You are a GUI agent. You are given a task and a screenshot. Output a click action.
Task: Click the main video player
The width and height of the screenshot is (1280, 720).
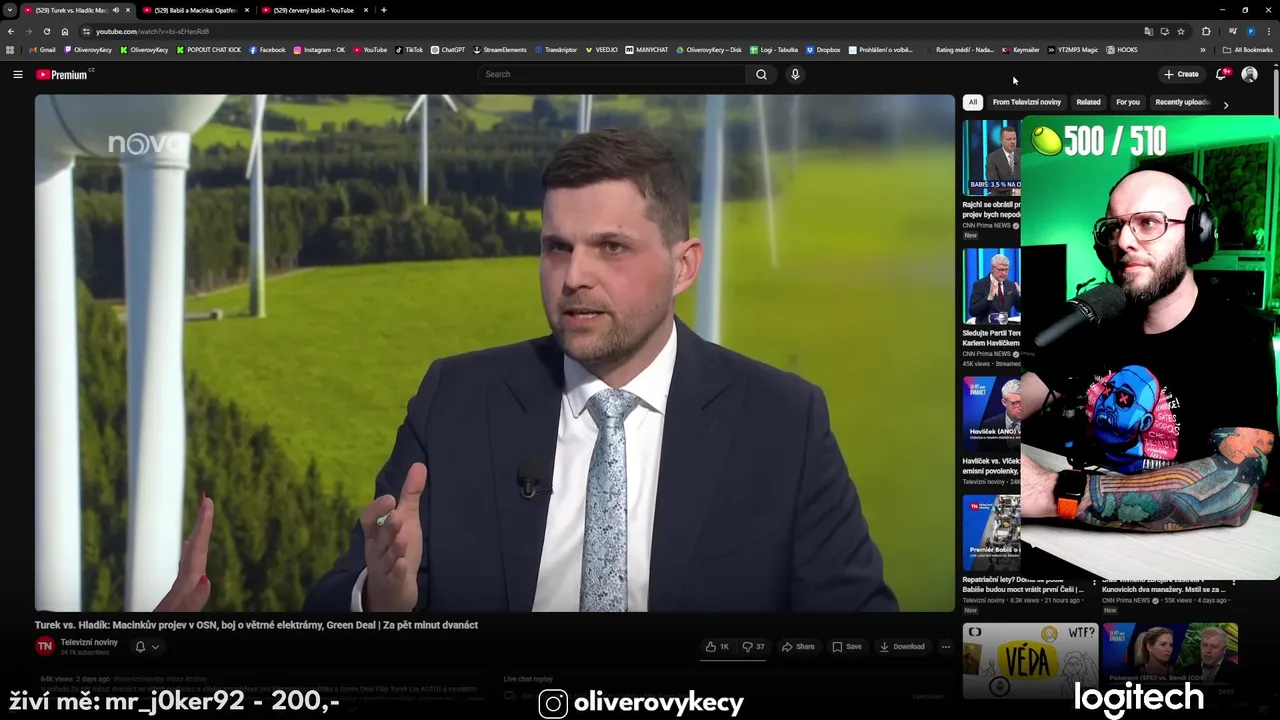click(x=495, y=353)
